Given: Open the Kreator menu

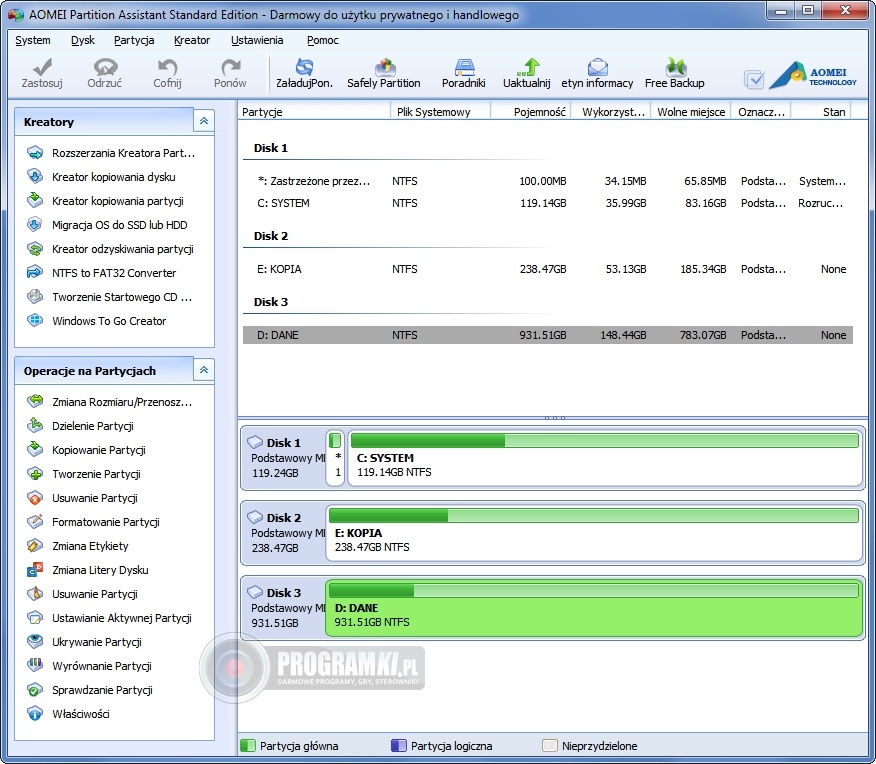Looking at the screenshot, I should click(192, 40).
